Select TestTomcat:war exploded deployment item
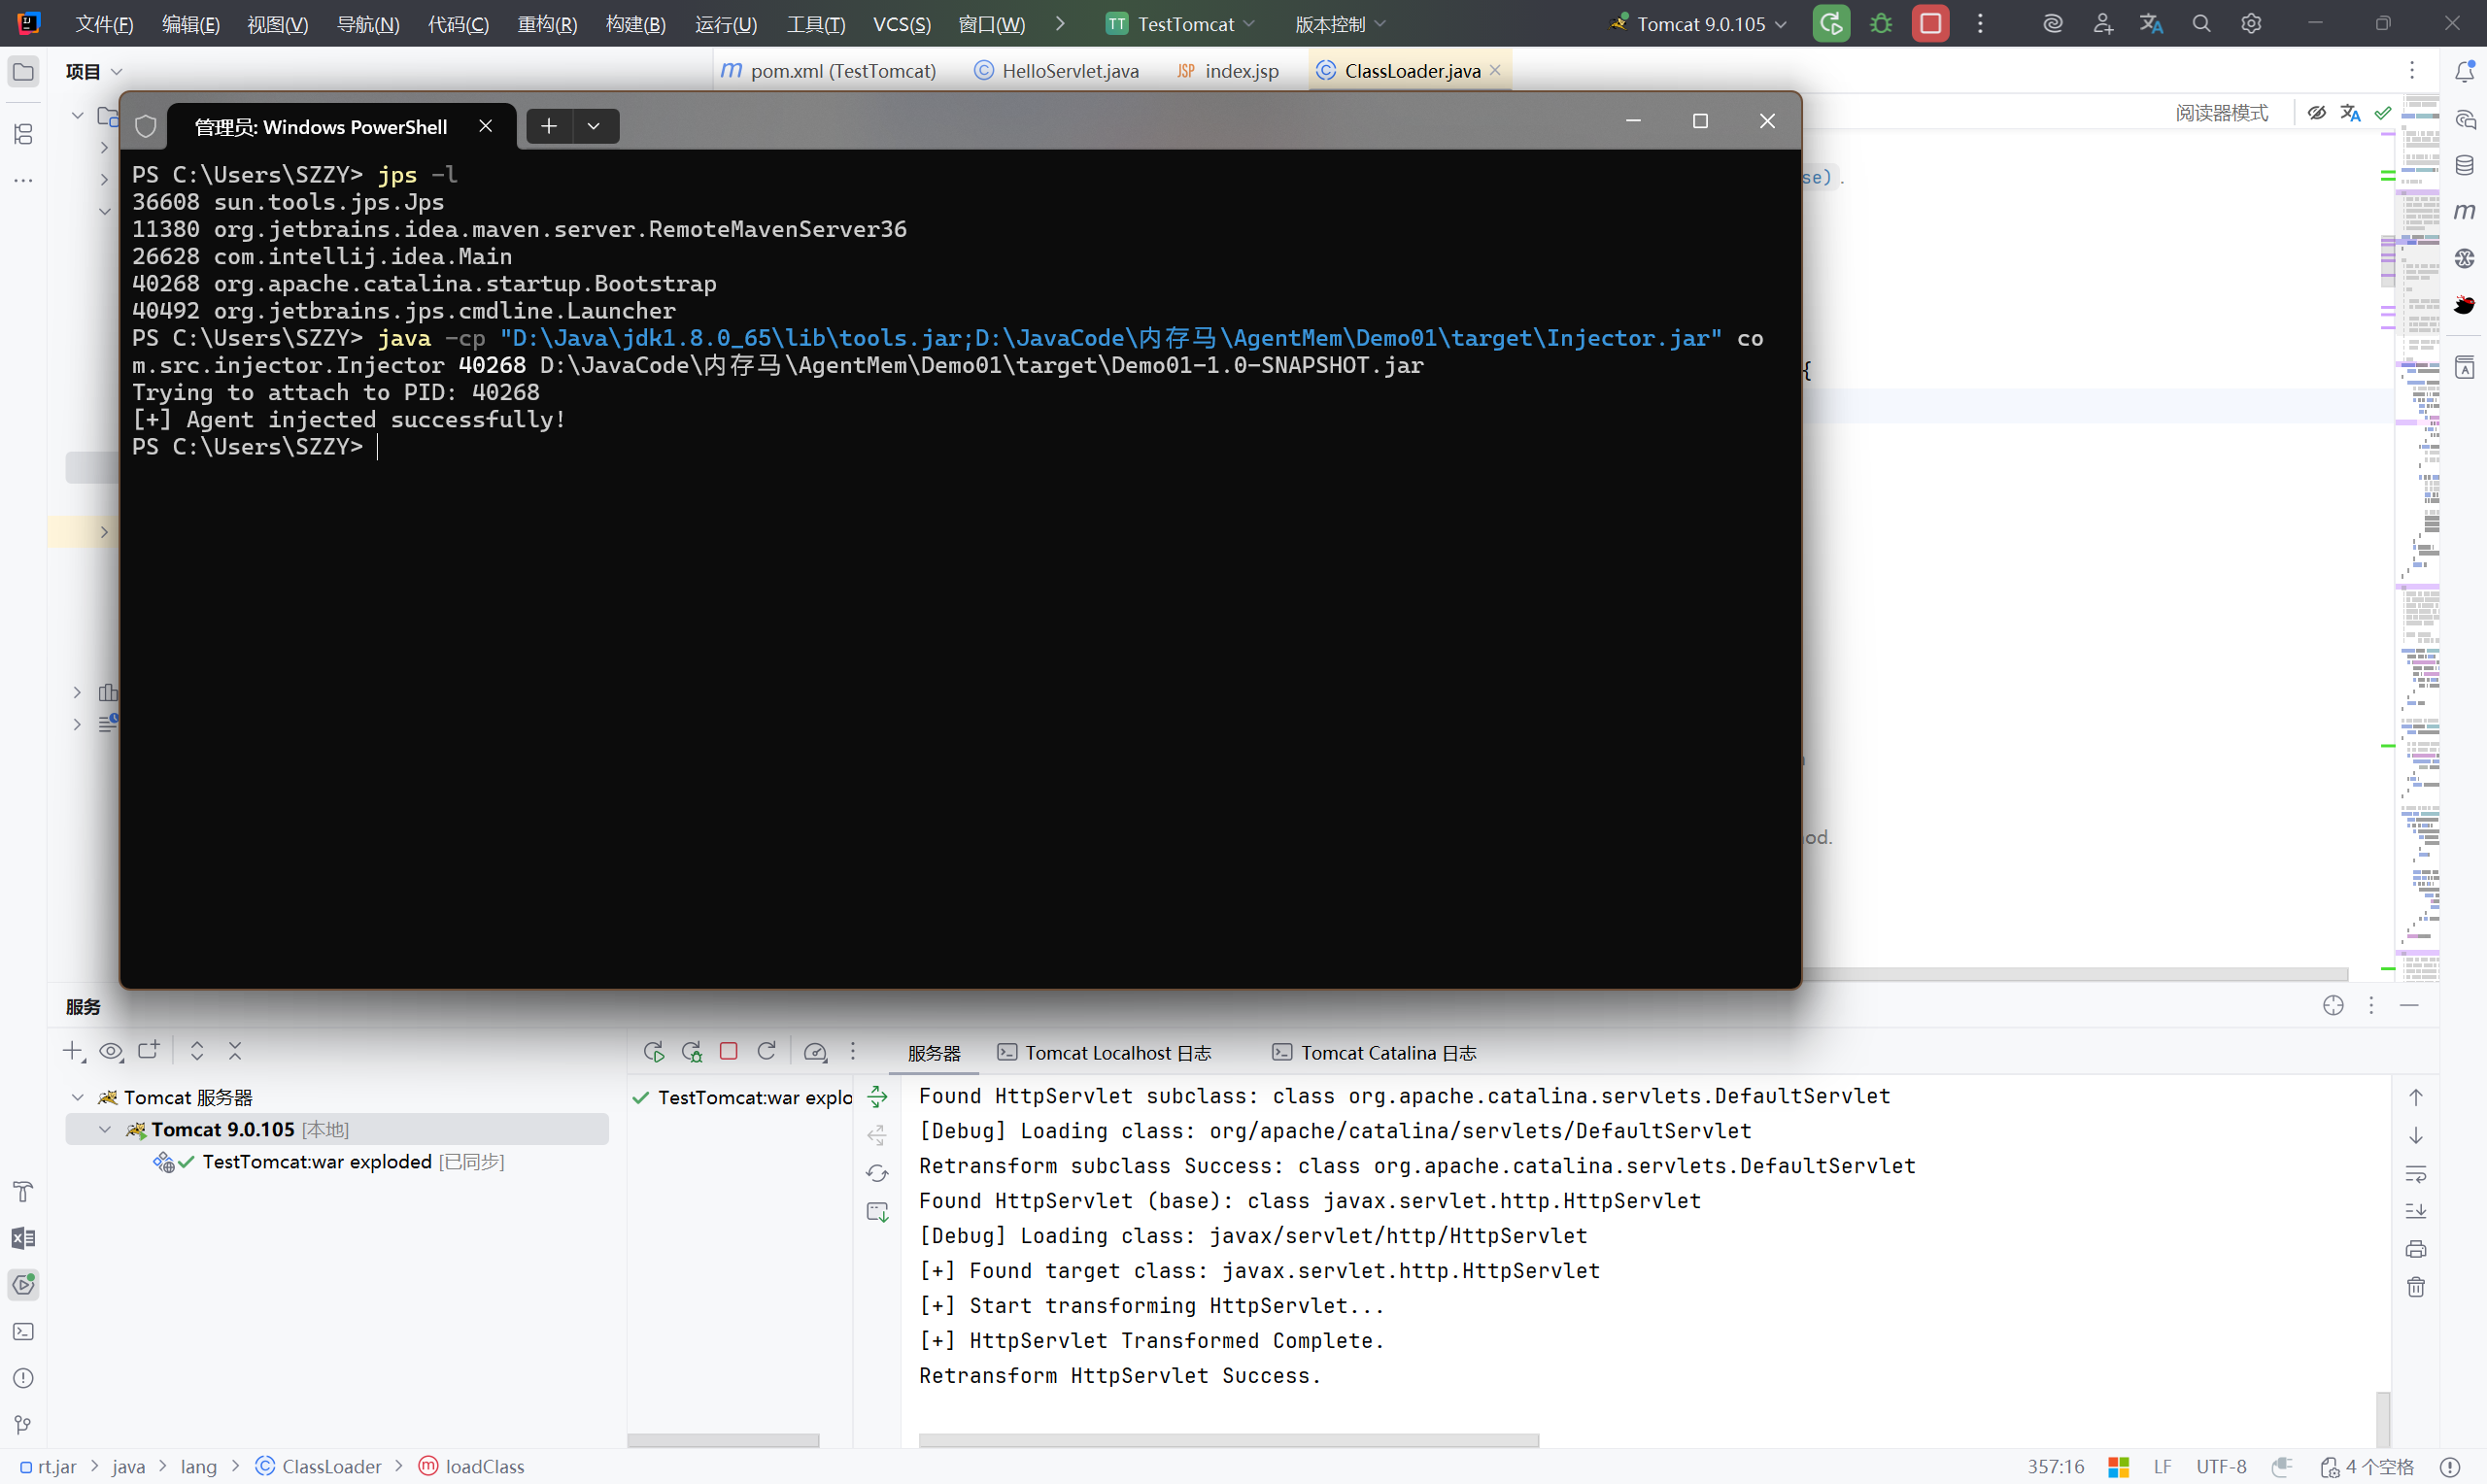Image resolution: width=2487 pixels, height=1484 pixels. tap(316, 1161)
